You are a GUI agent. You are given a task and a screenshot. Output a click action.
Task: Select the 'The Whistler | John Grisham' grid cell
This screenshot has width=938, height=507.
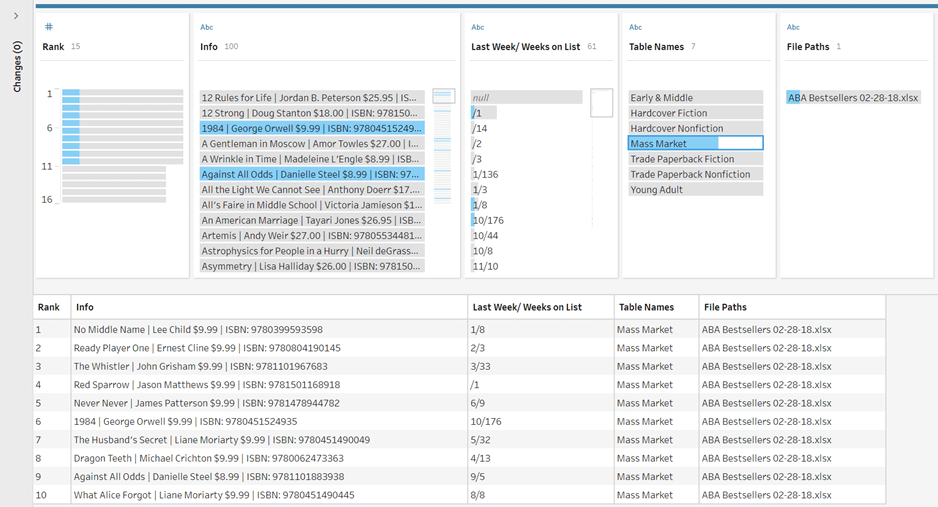tap(269, 366)
